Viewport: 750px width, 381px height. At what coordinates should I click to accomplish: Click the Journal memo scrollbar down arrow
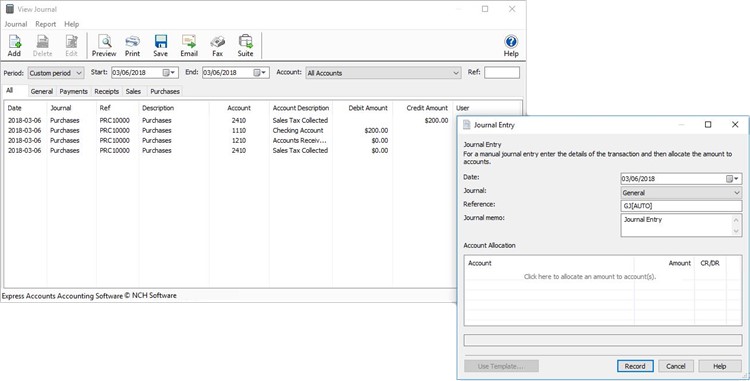(x=737, y=231)
